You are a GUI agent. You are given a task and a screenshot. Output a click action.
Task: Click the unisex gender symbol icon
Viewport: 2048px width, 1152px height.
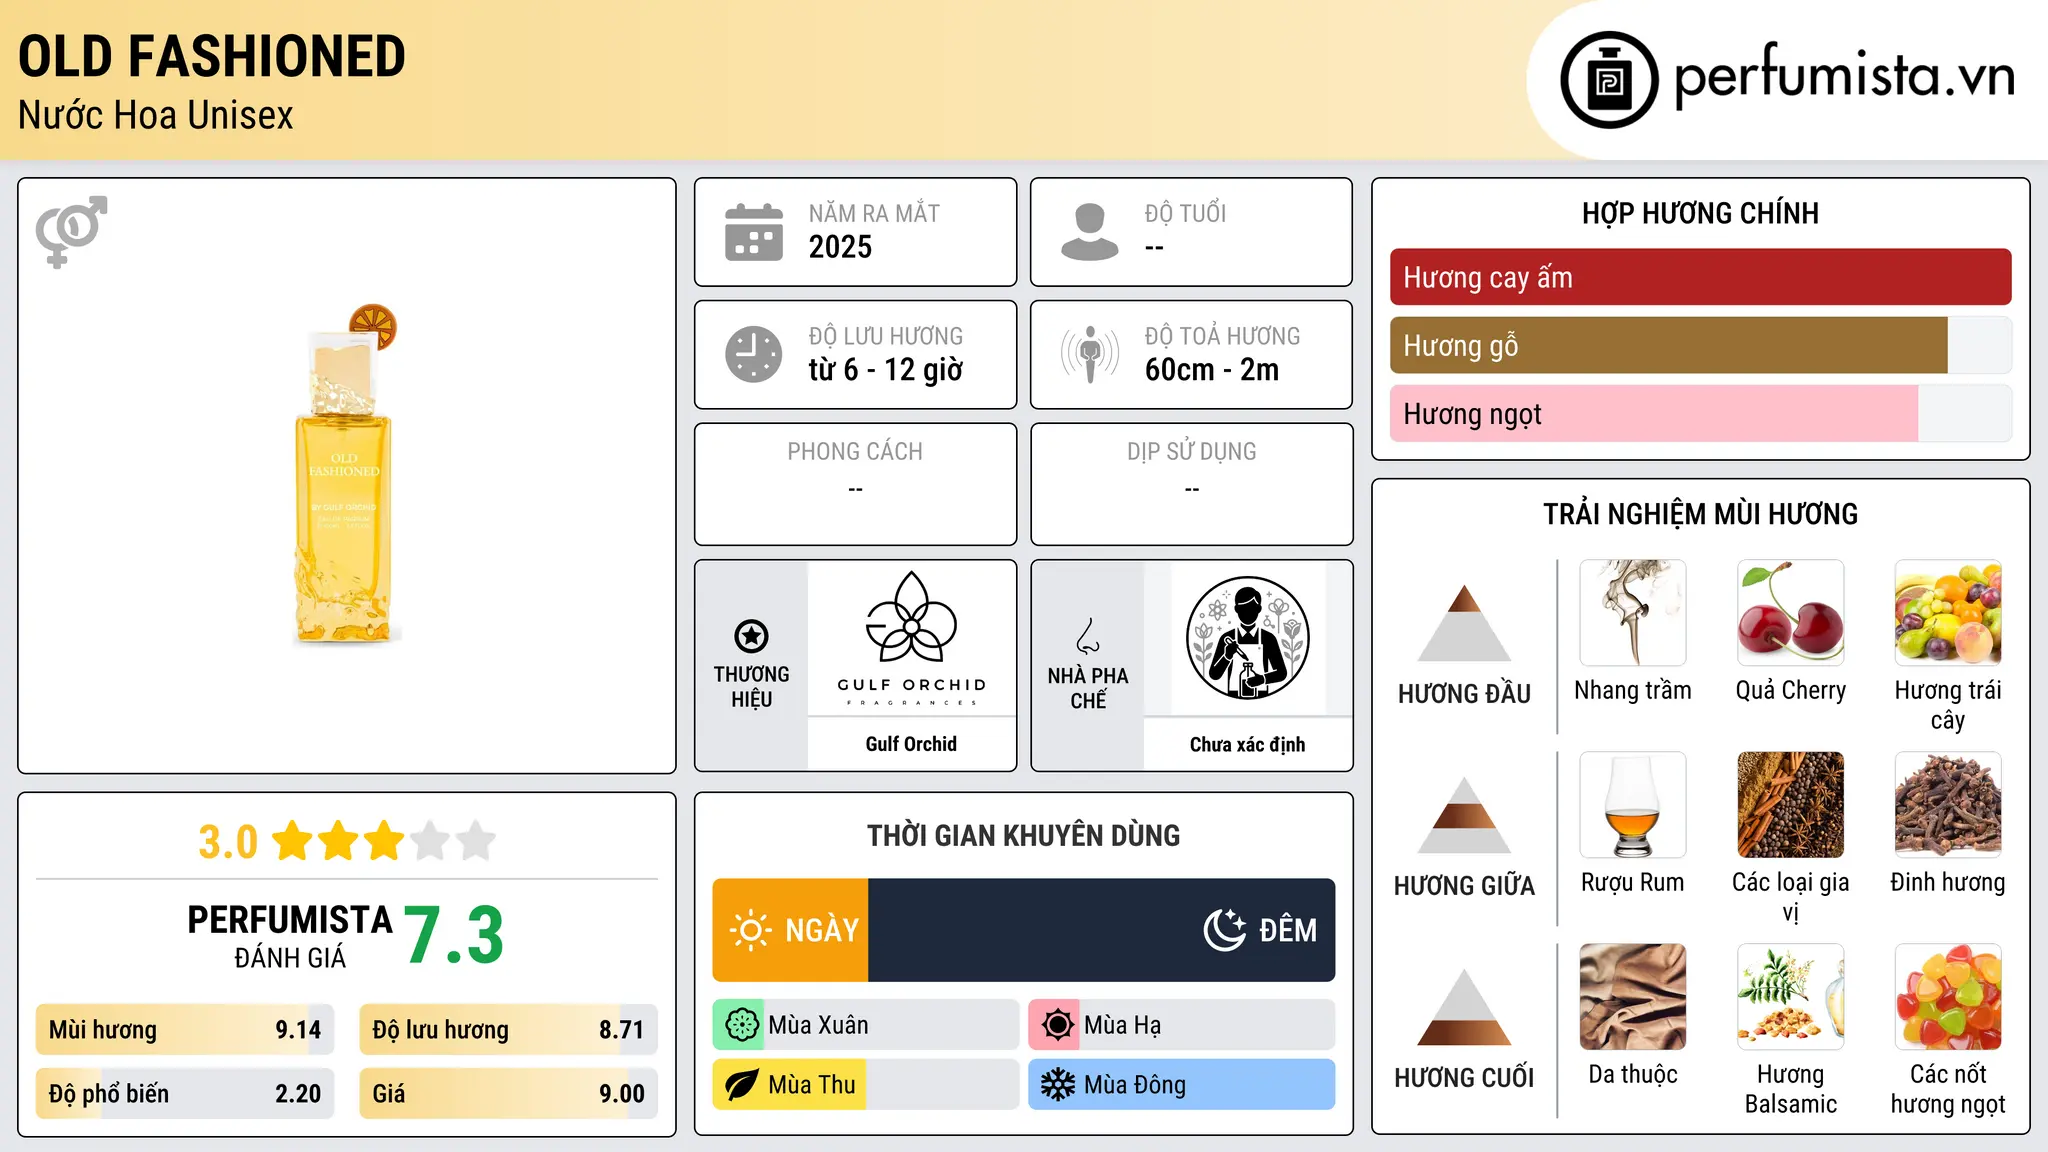71,232
